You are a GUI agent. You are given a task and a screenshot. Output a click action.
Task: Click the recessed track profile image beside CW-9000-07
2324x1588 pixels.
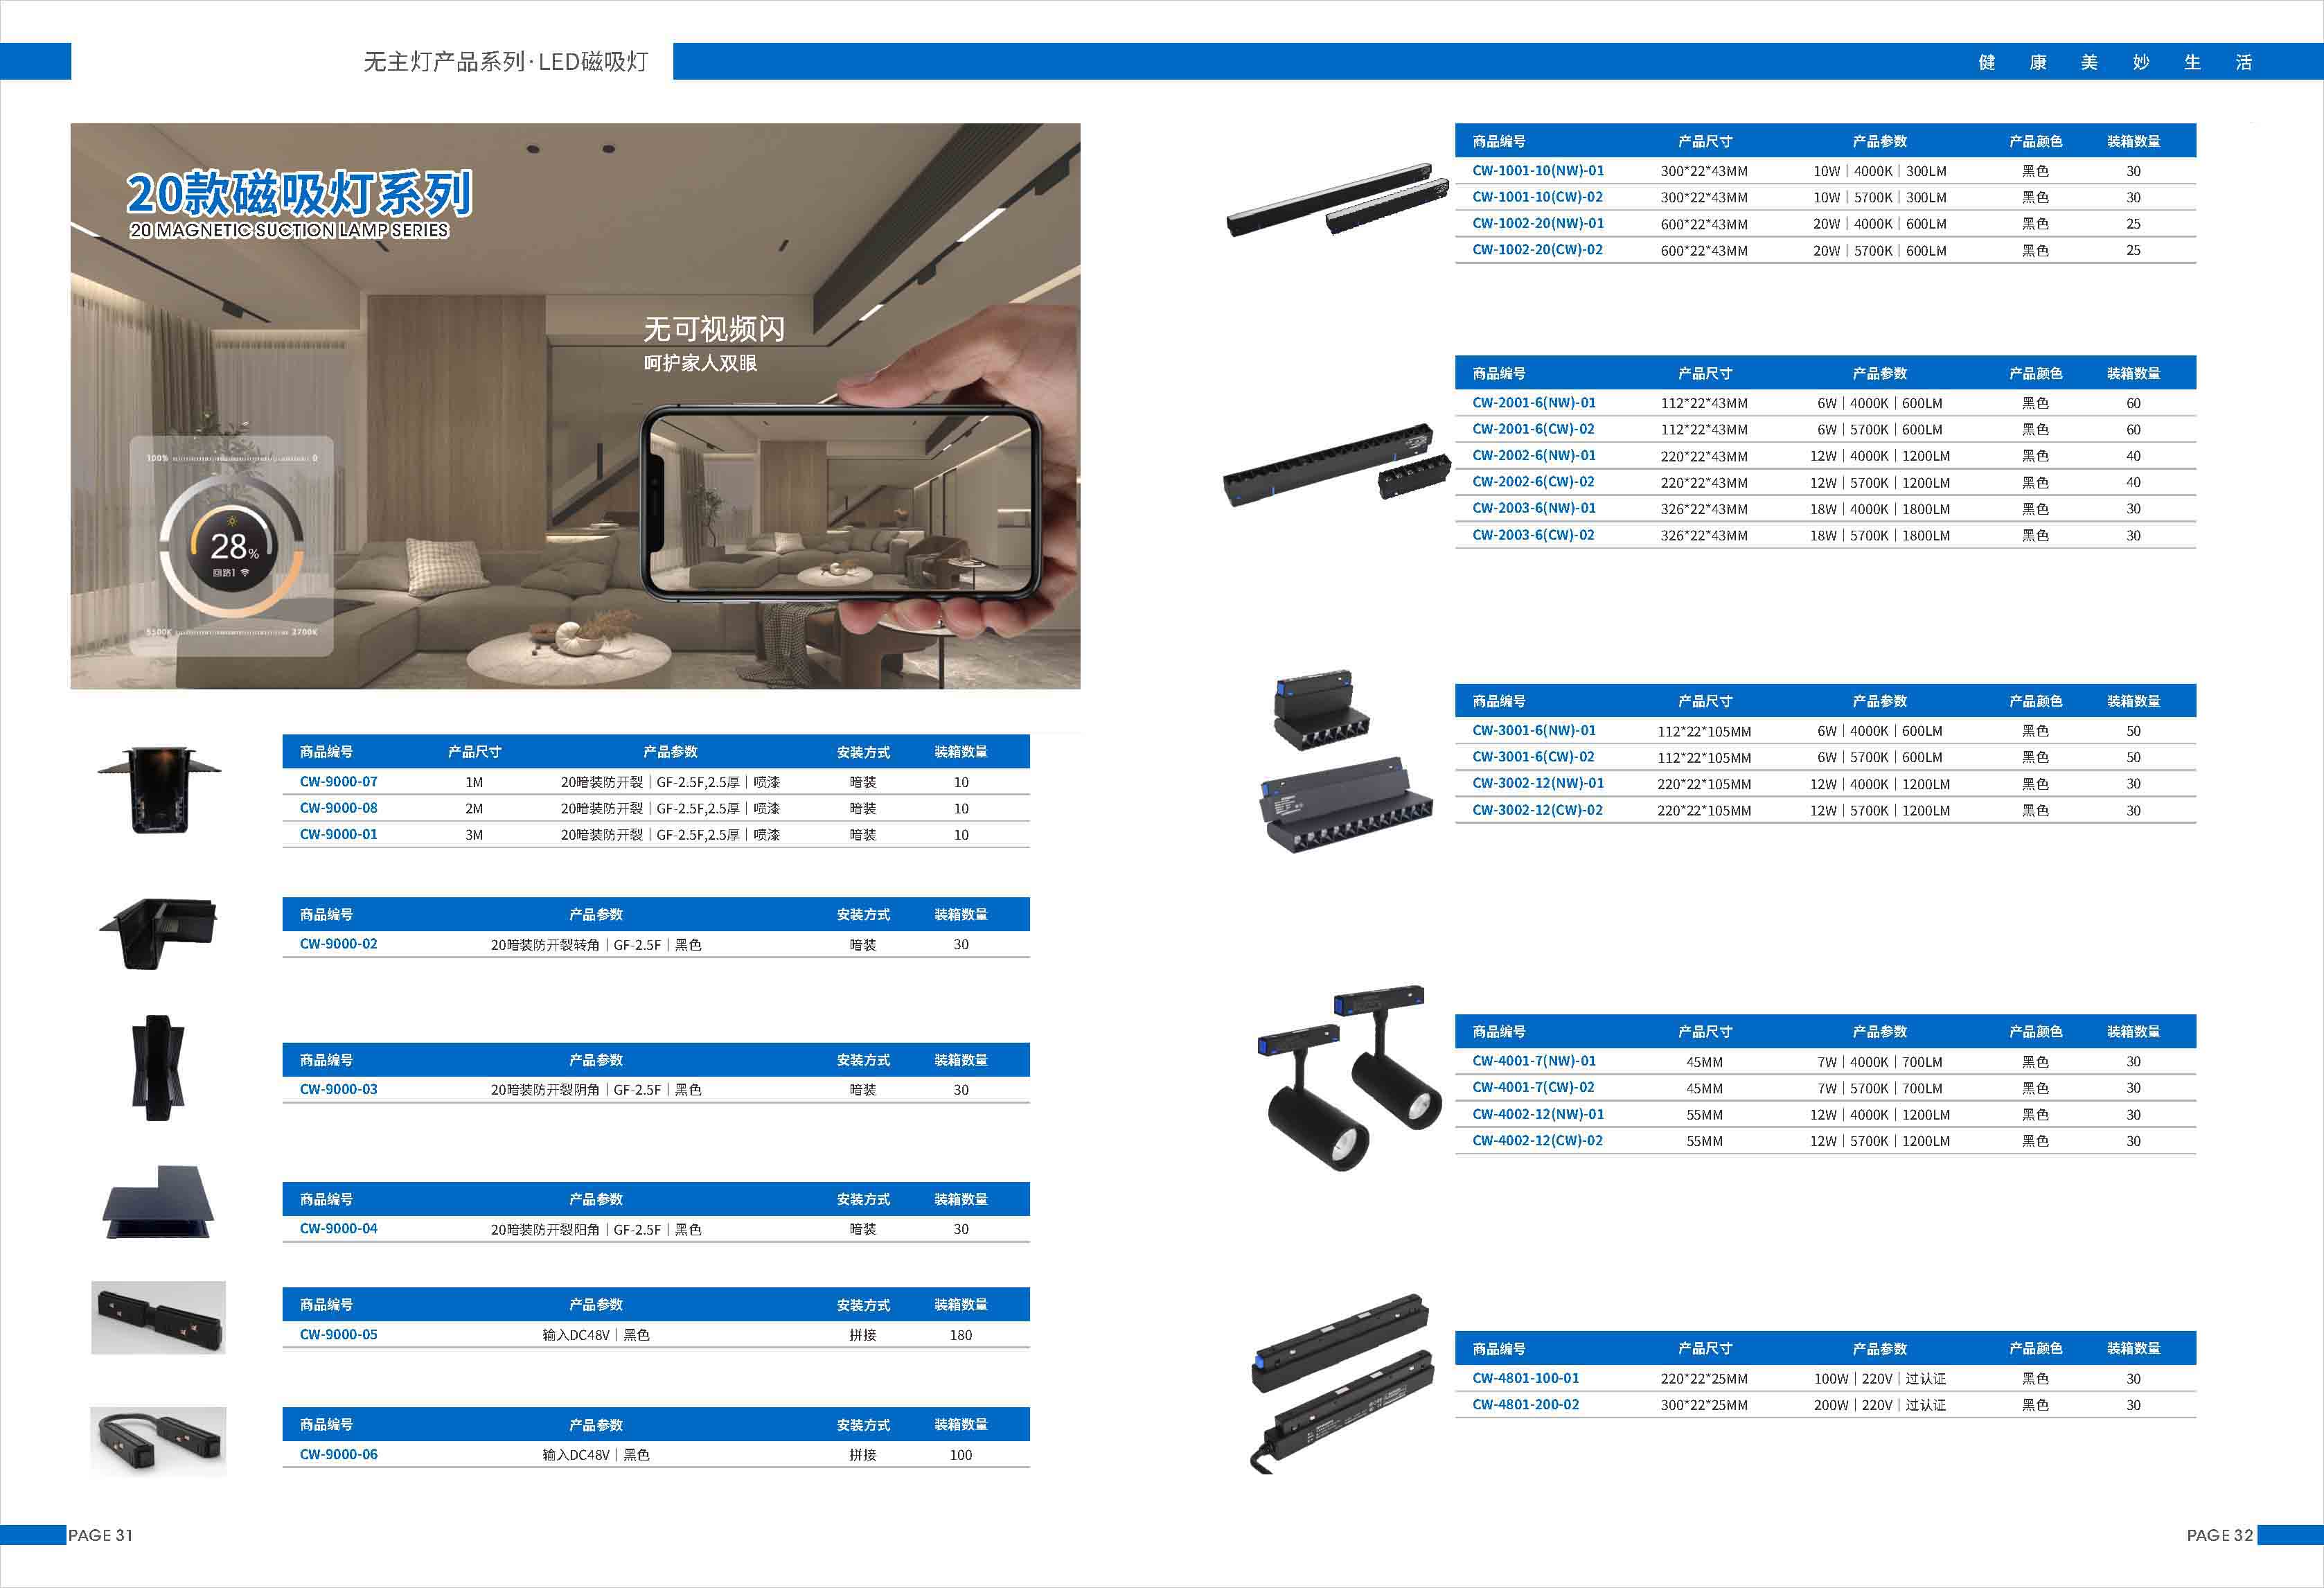159,790
